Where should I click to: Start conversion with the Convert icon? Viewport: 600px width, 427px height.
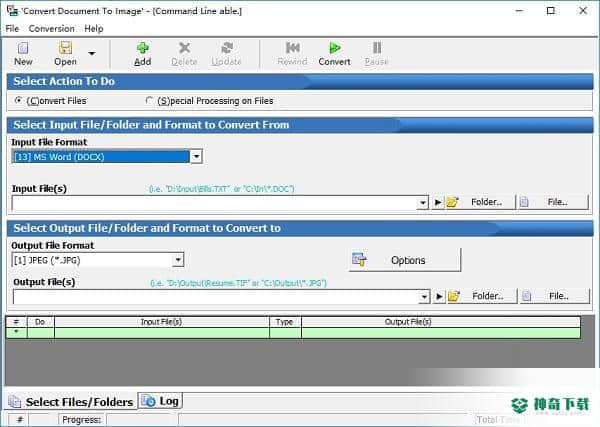tap(334, 54)
